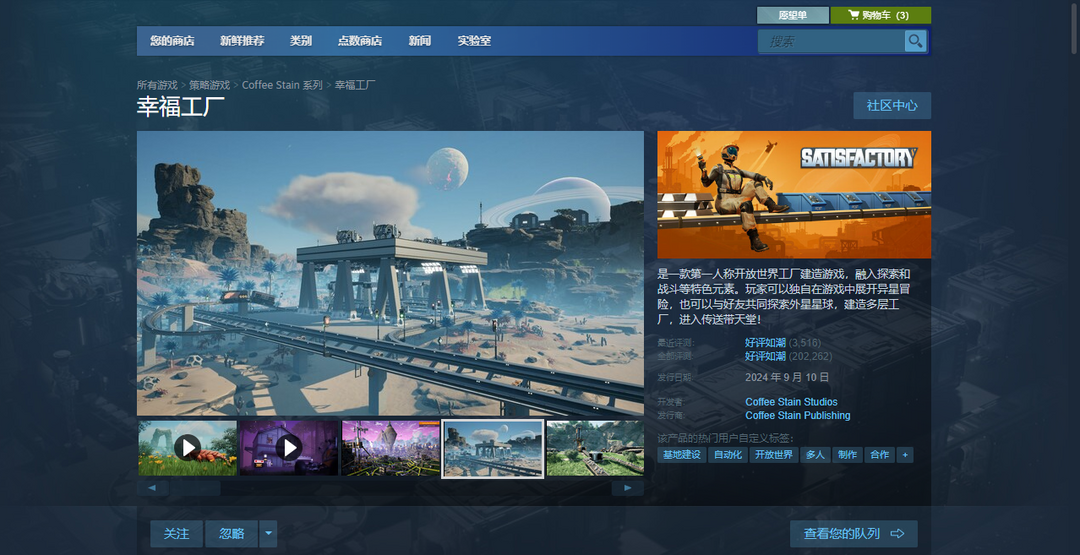This screenshot has width=1080, height=555.
Task: Open developer Coffee Stain Studios
Action: click(x=791, y=401)
